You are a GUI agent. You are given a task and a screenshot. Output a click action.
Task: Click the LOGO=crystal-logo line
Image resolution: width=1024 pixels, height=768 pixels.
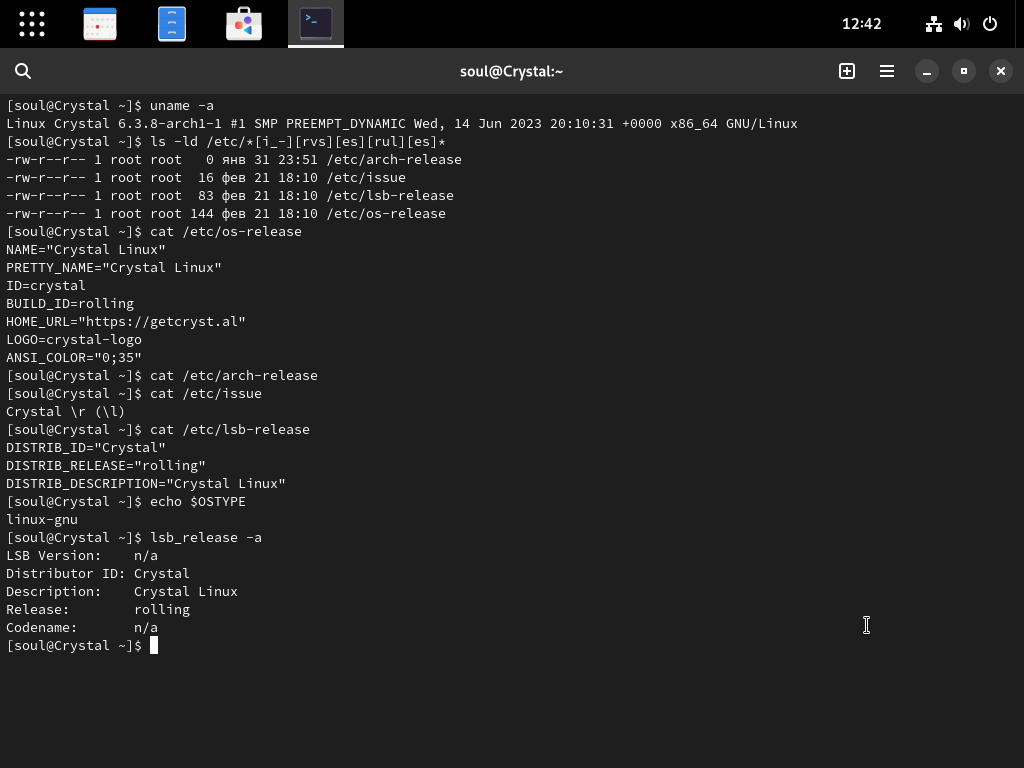(x=74, y=340)
